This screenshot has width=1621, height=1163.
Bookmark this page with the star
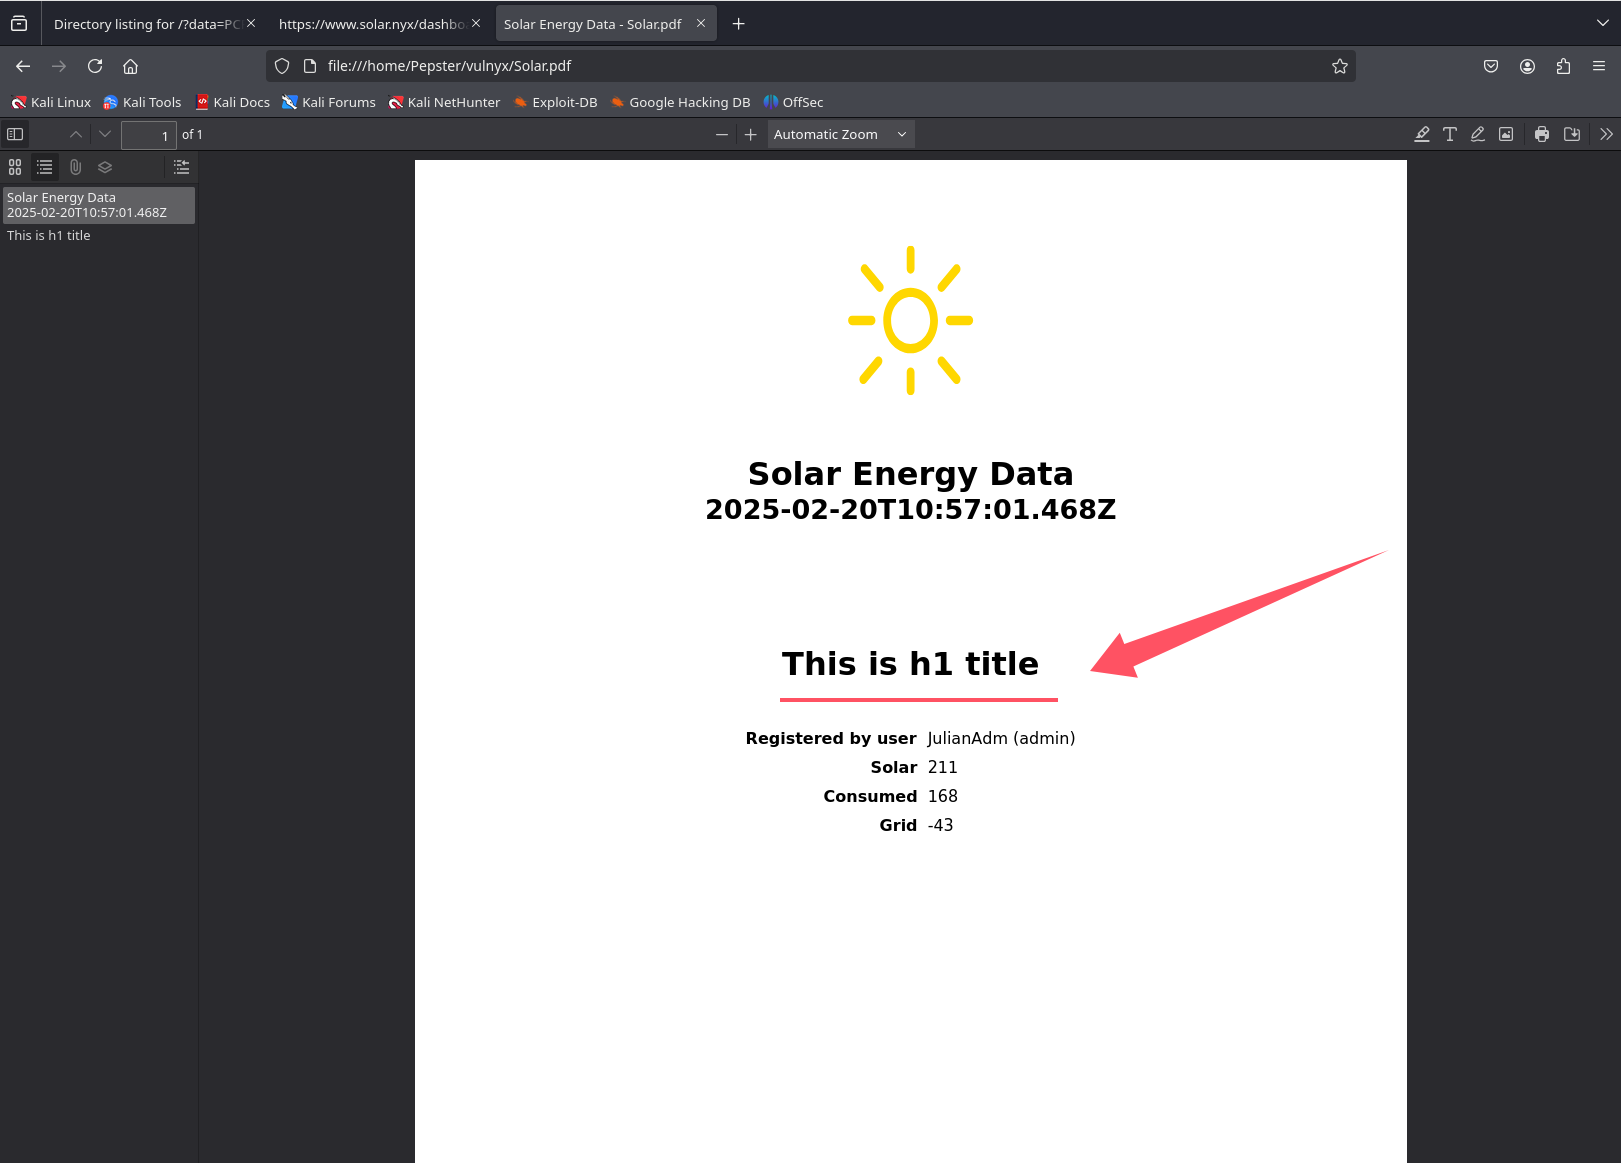point(1339,66)
